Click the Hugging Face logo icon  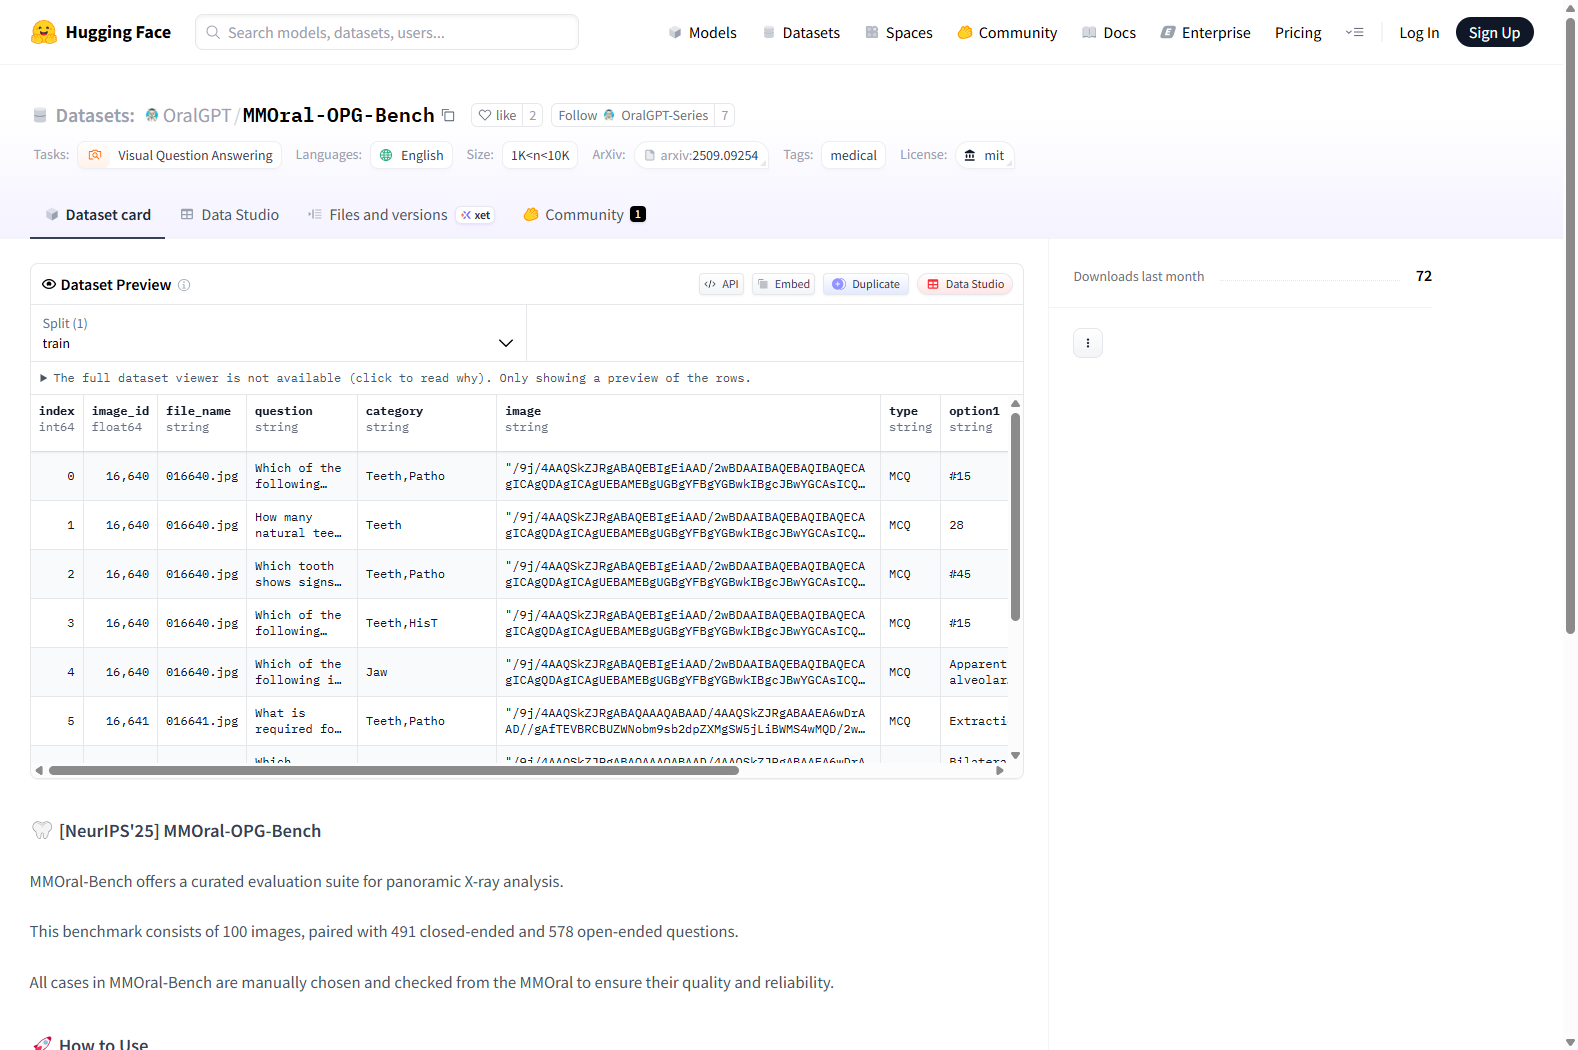(x=43, y=32)
